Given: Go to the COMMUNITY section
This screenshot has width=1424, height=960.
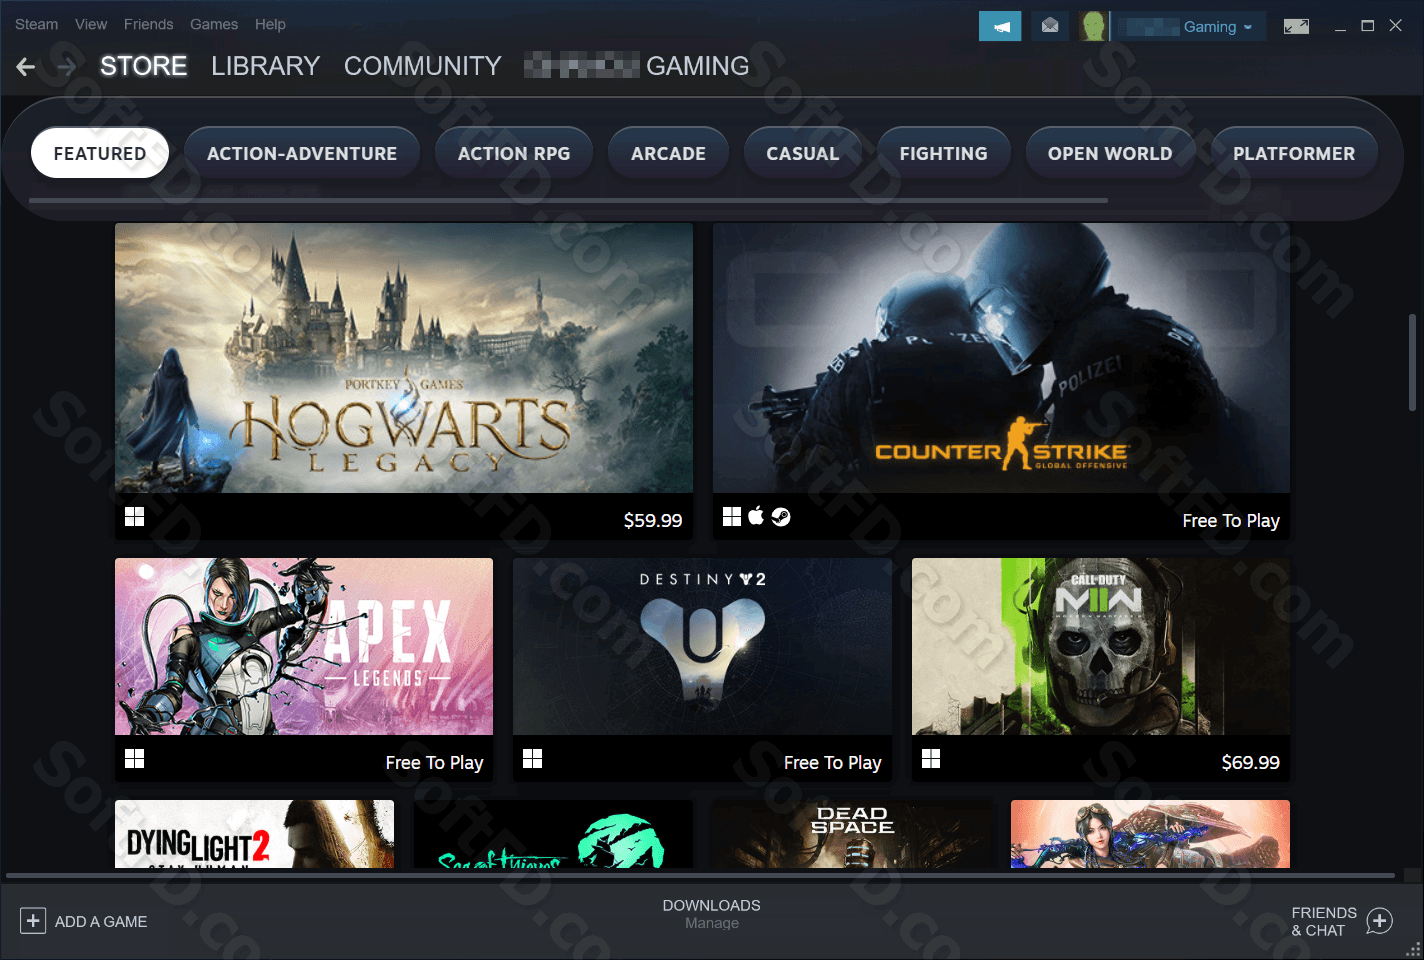Looking at the screenshot, I should [423, 66].
